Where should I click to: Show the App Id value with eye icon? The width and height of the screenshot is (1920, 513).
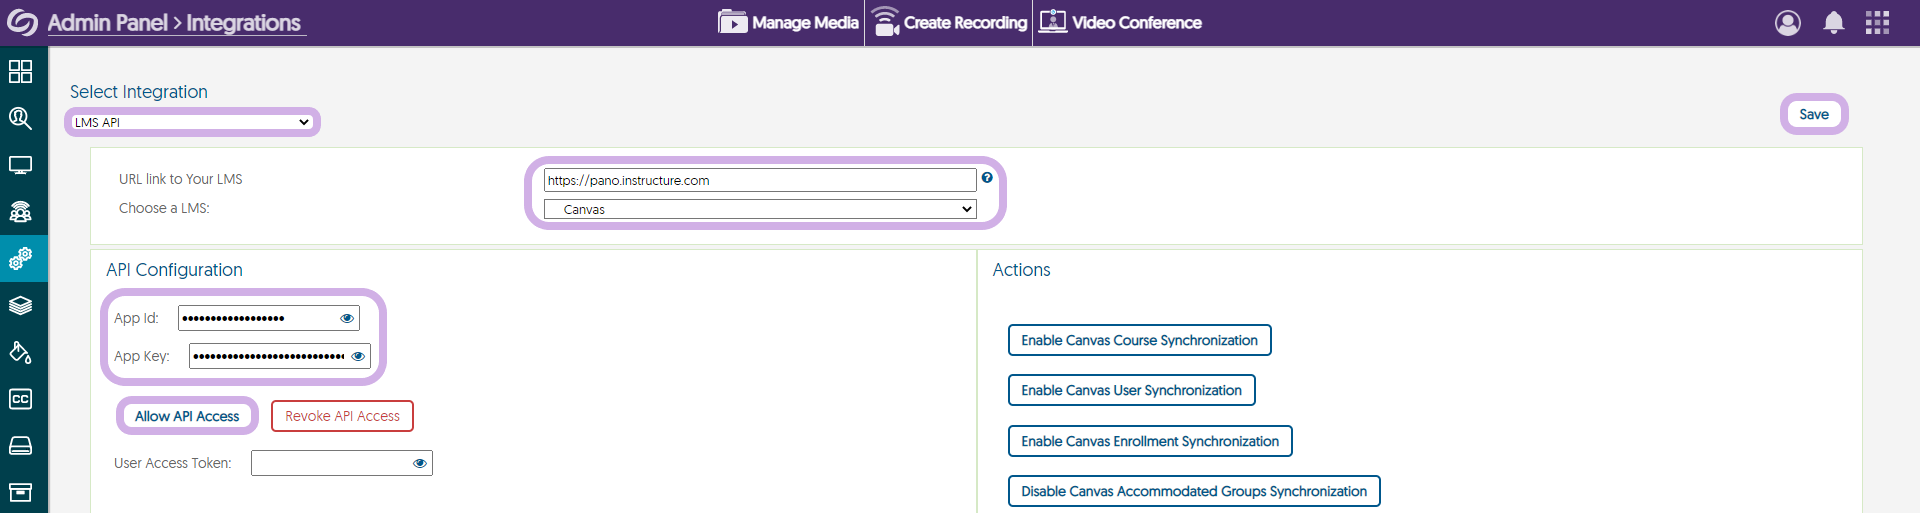[x=347, y=318]
